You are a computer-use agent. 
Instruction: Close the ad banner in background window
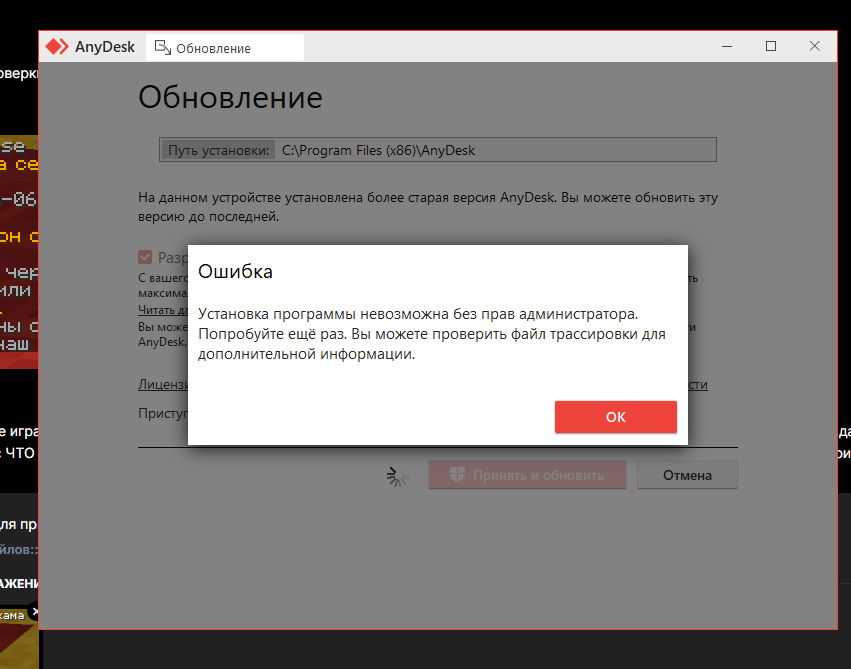[34, 611]
